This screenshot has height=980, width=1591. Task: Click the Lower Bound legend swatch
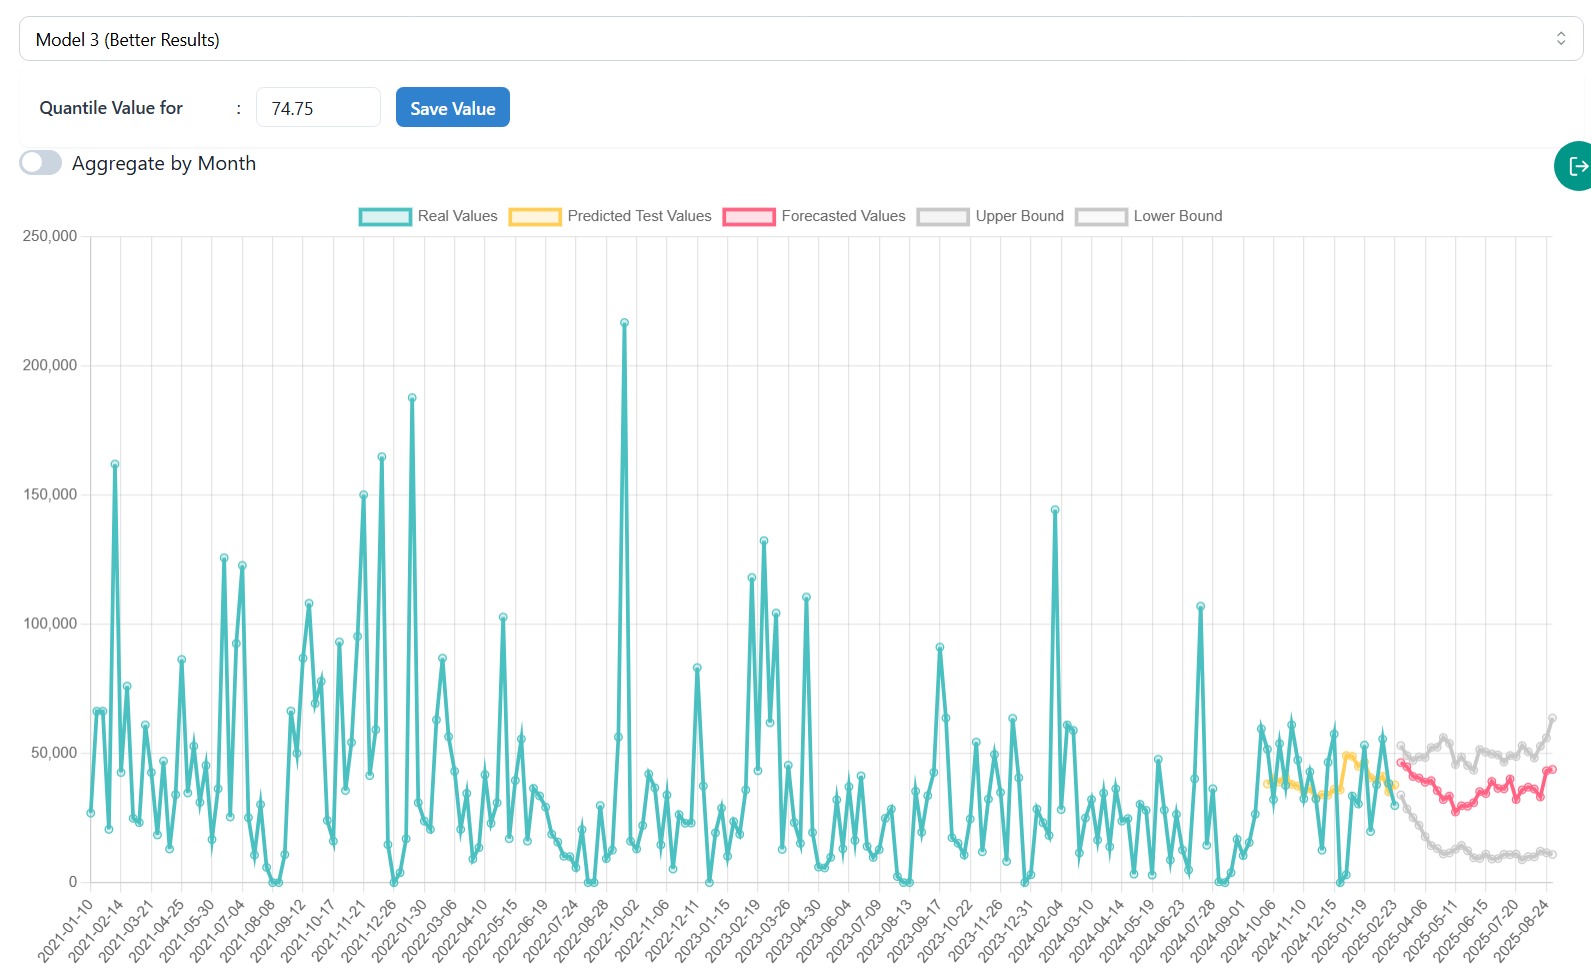point(1101,217)
